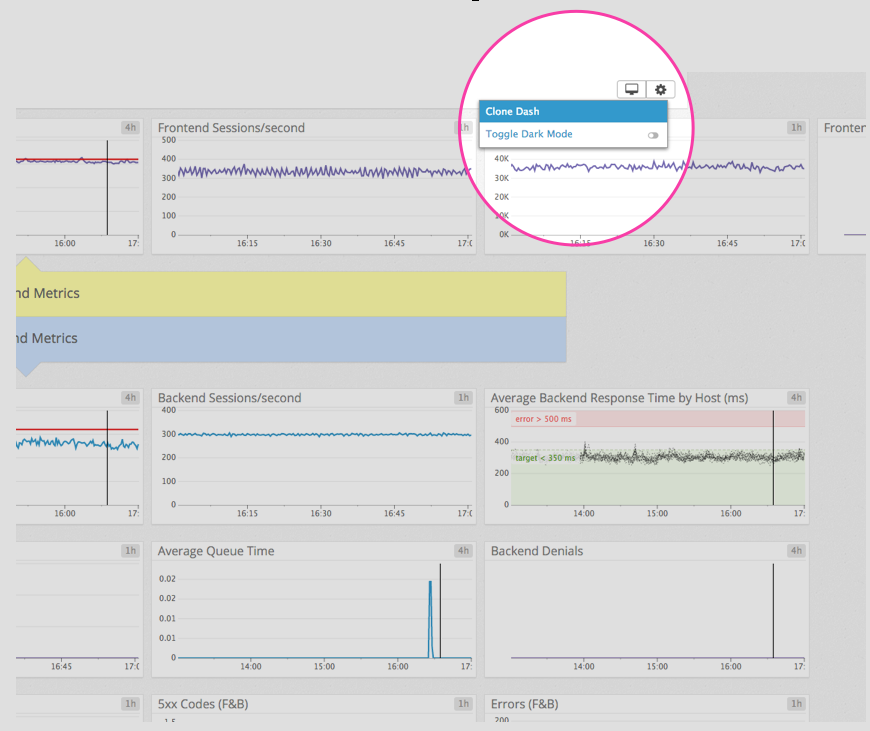Click 1h badge on Errors (F&B) widget
Viewport: 870px width, 731px height.
796,704
